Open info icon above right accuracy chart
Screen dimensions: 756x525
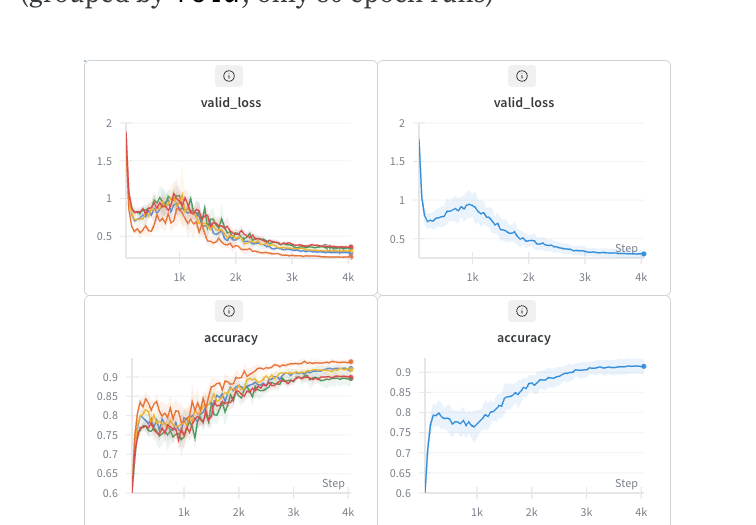(x=522, y=311)
